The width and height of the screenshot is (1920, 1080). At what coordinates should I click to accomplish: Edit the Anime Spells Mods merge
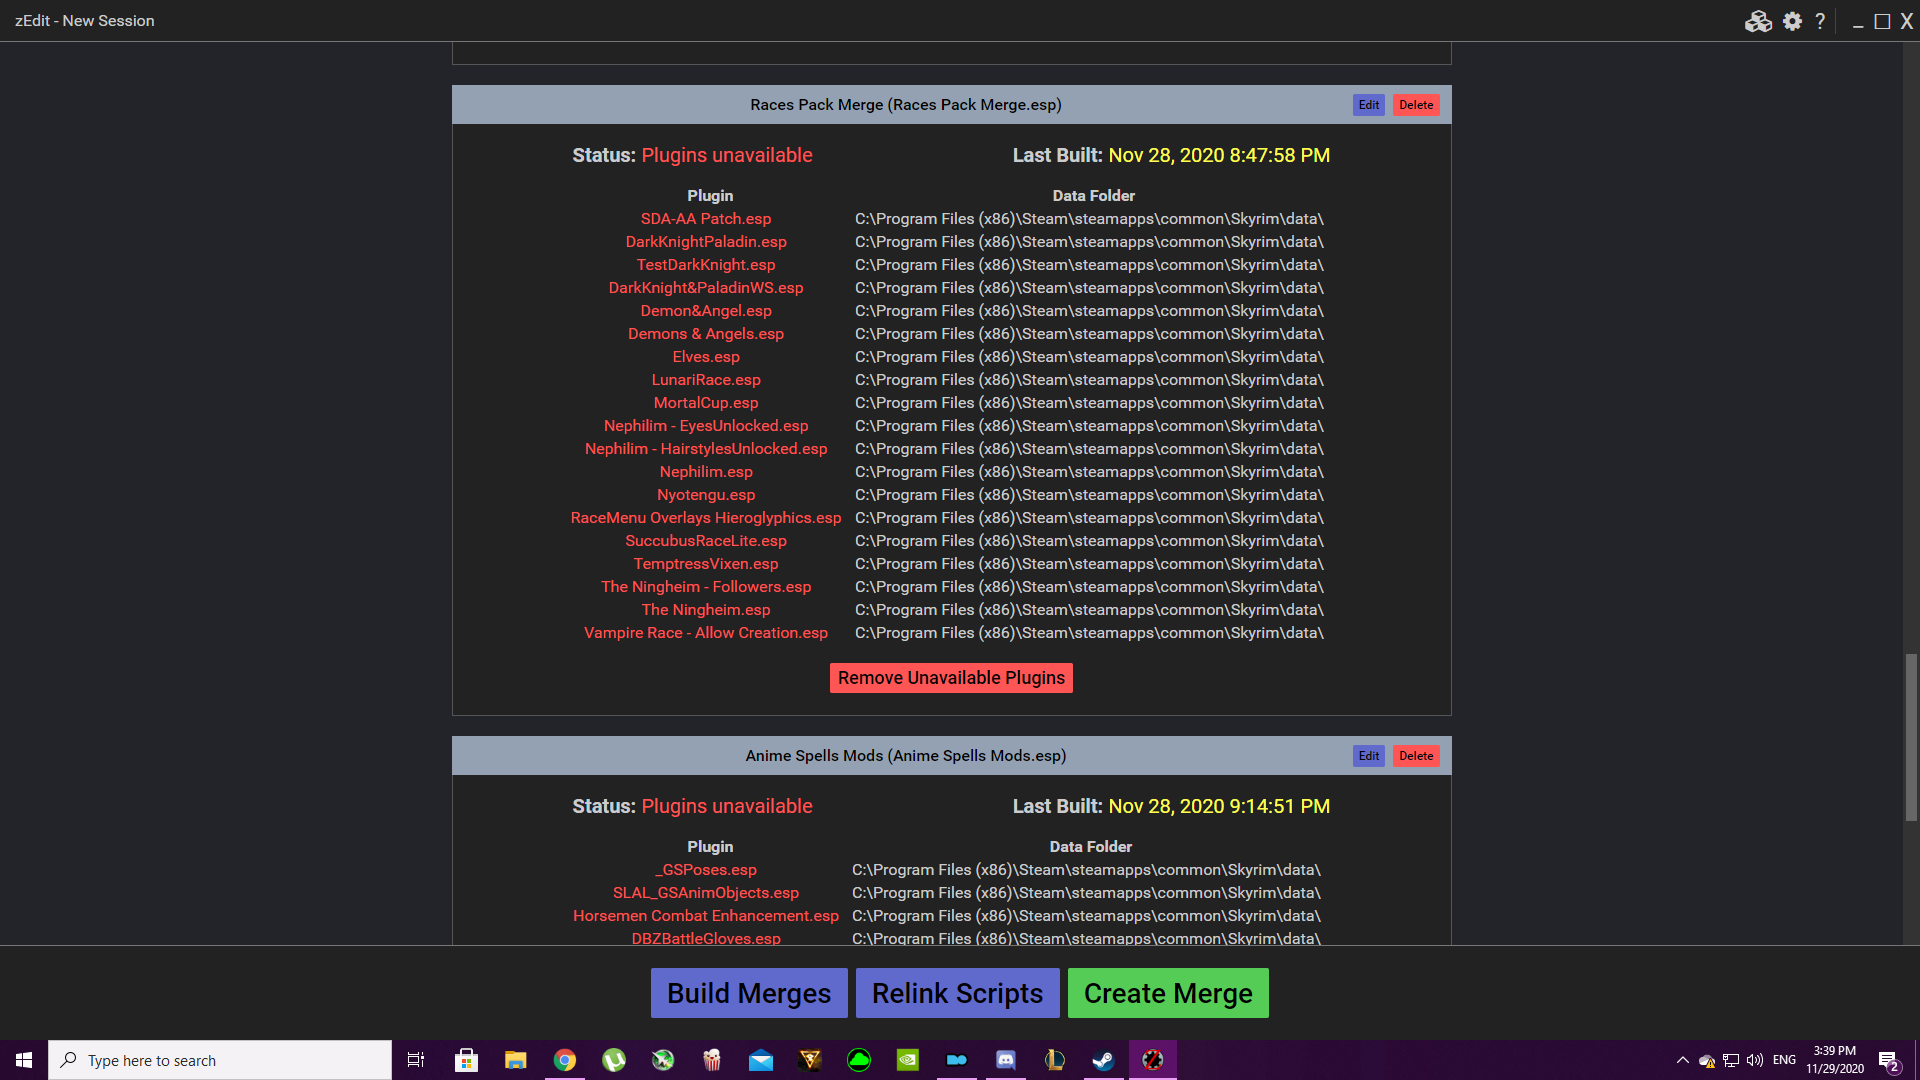tap(1369, 756)
